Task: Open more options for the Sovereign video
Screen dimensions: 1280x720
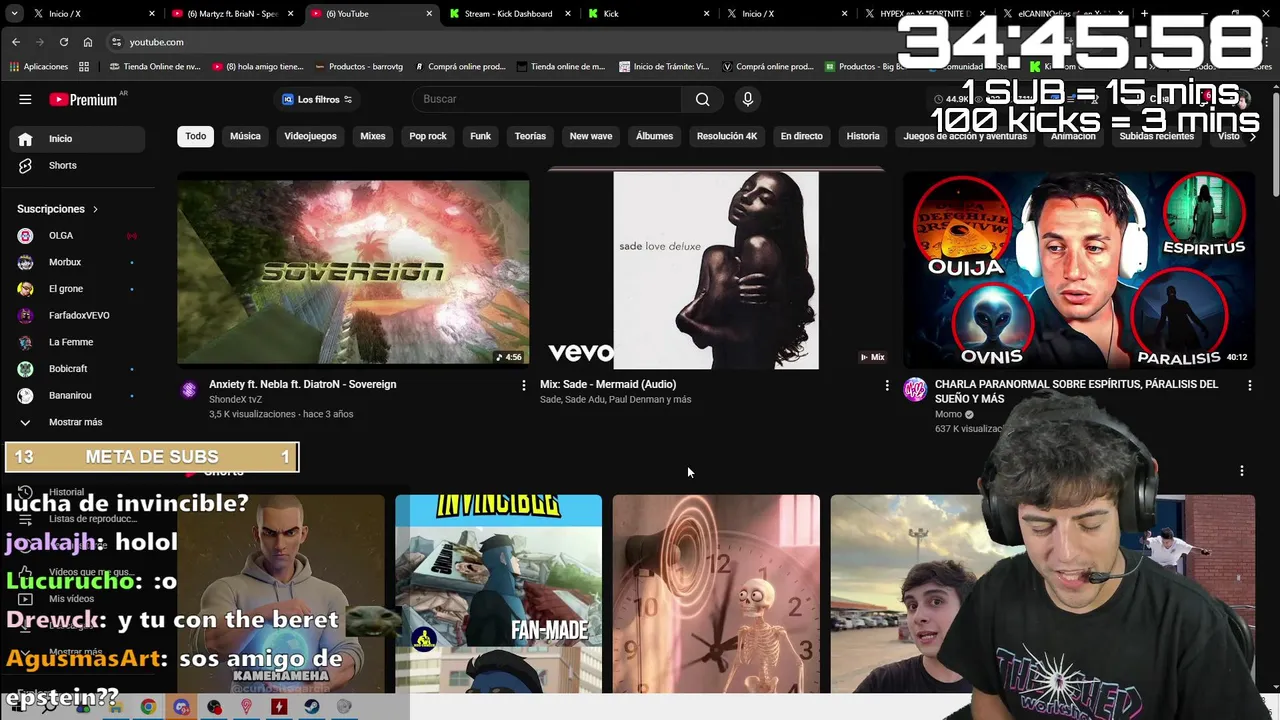Action: tap(523, 385)
